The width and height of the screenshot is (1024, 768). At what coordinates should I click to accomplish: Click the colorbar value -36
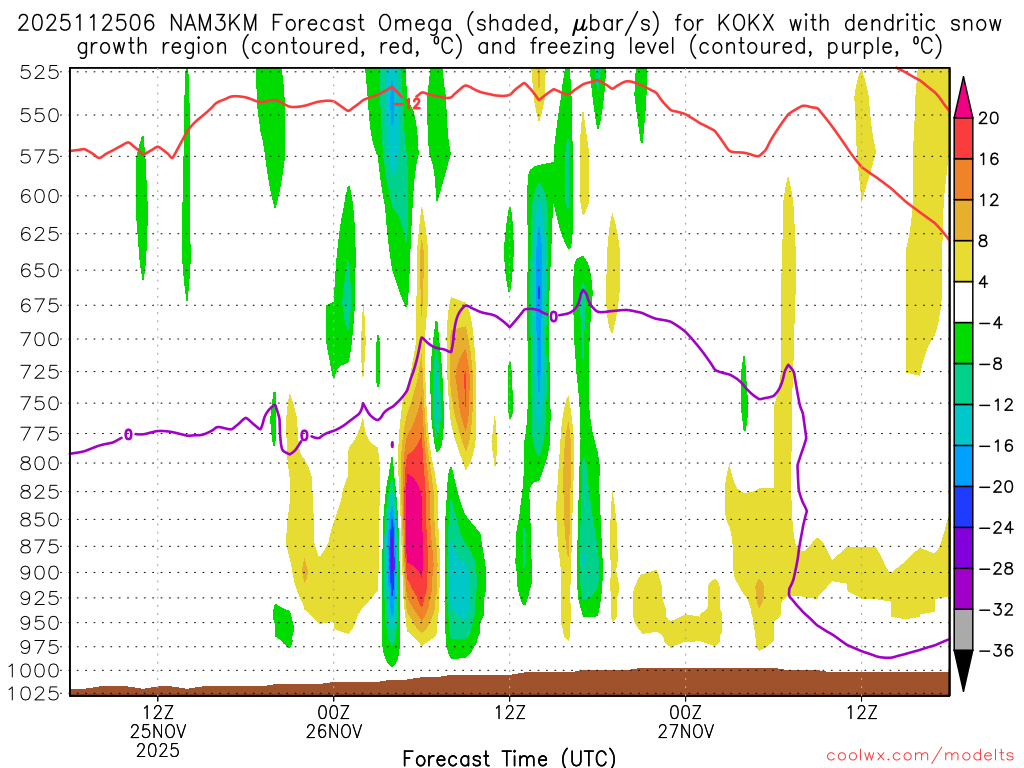point(996,650)
